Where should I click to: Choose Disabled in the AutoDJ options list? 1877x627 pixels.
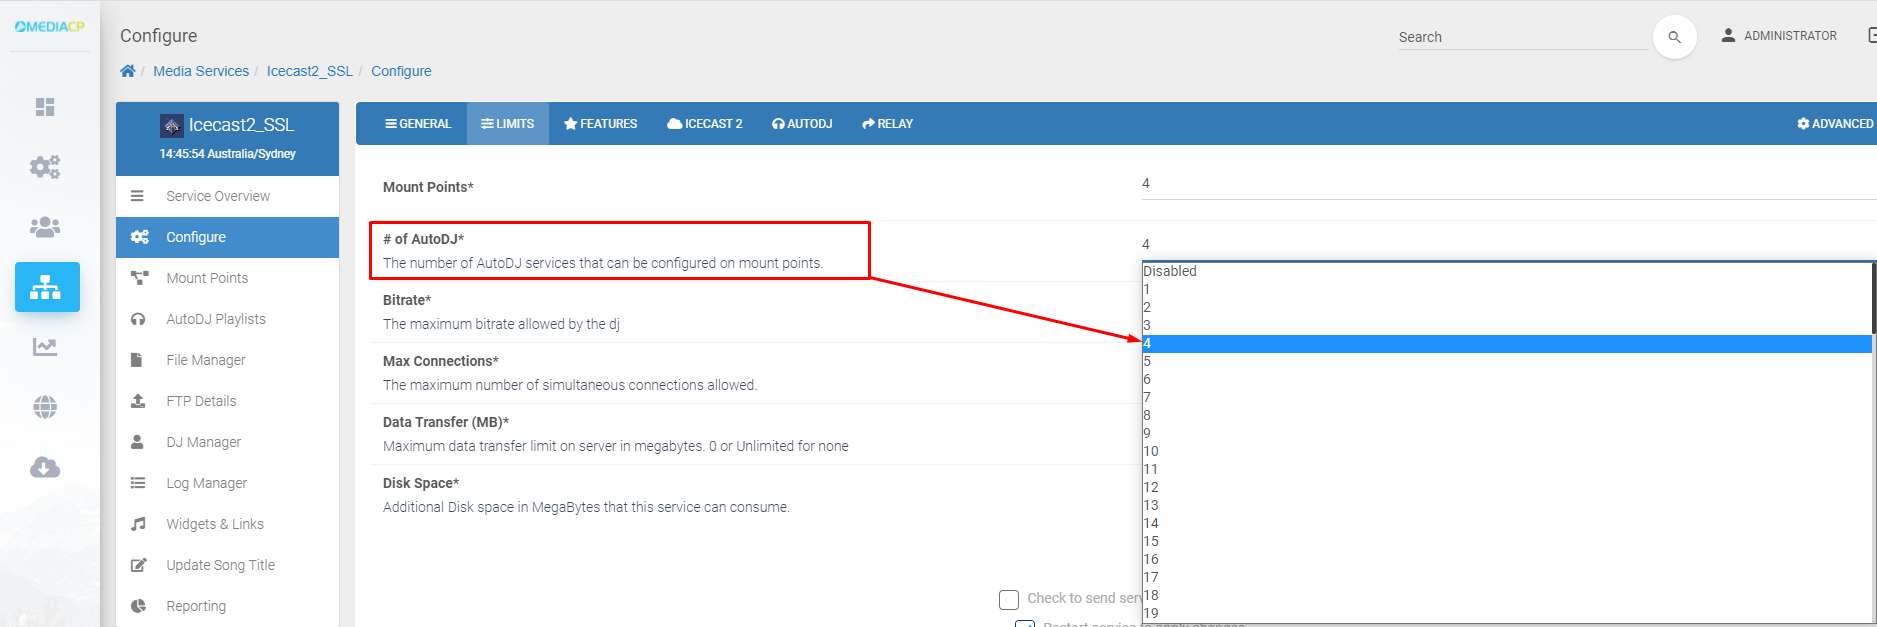[x=1507, y=271]
